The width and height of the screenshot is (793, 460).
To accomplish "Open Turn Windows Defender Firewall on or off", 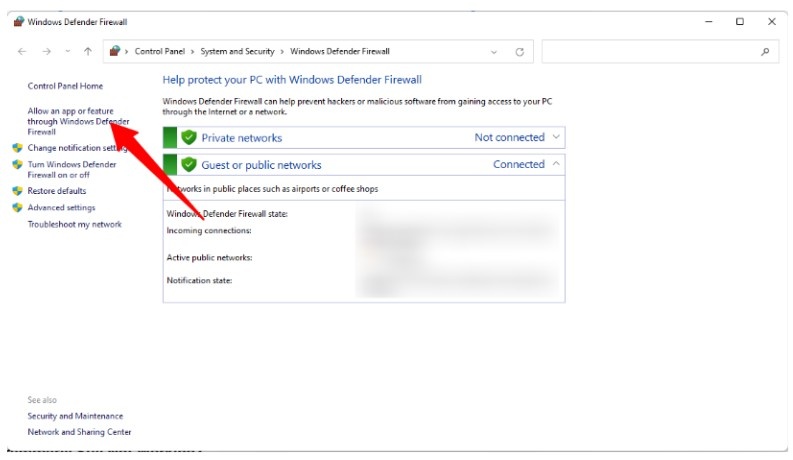I will 72,170.
